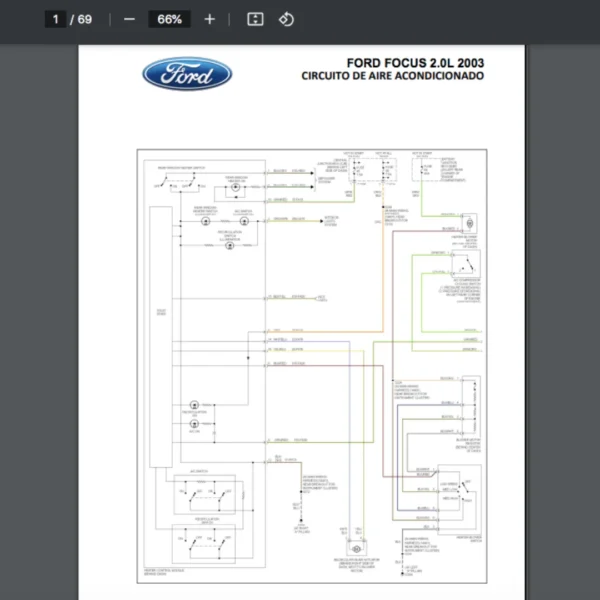This screenshot has height=600, width=600.
Task: Click the total page count 69
Action: point(85,19)
